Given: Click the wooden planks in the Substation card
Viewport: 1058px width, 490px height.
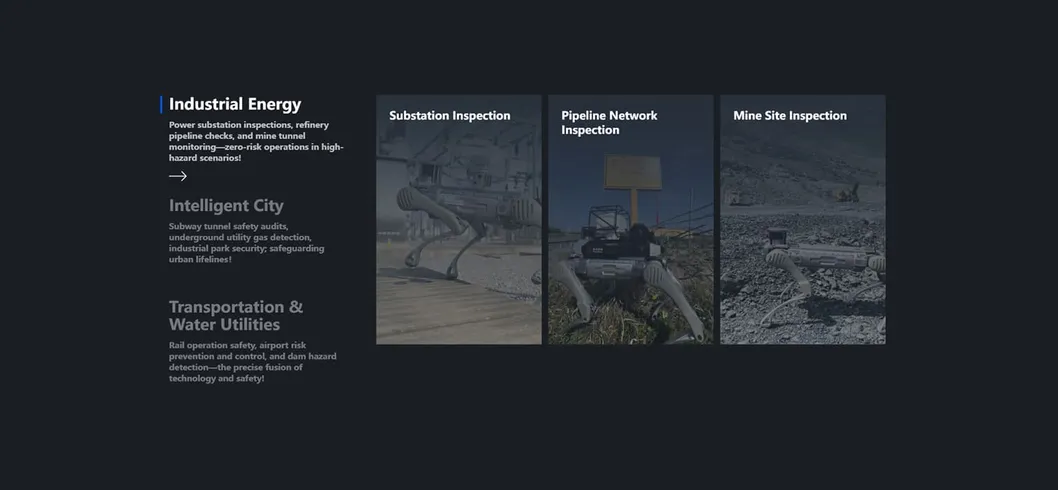Looking at the screenshot, I should [445, 310].
